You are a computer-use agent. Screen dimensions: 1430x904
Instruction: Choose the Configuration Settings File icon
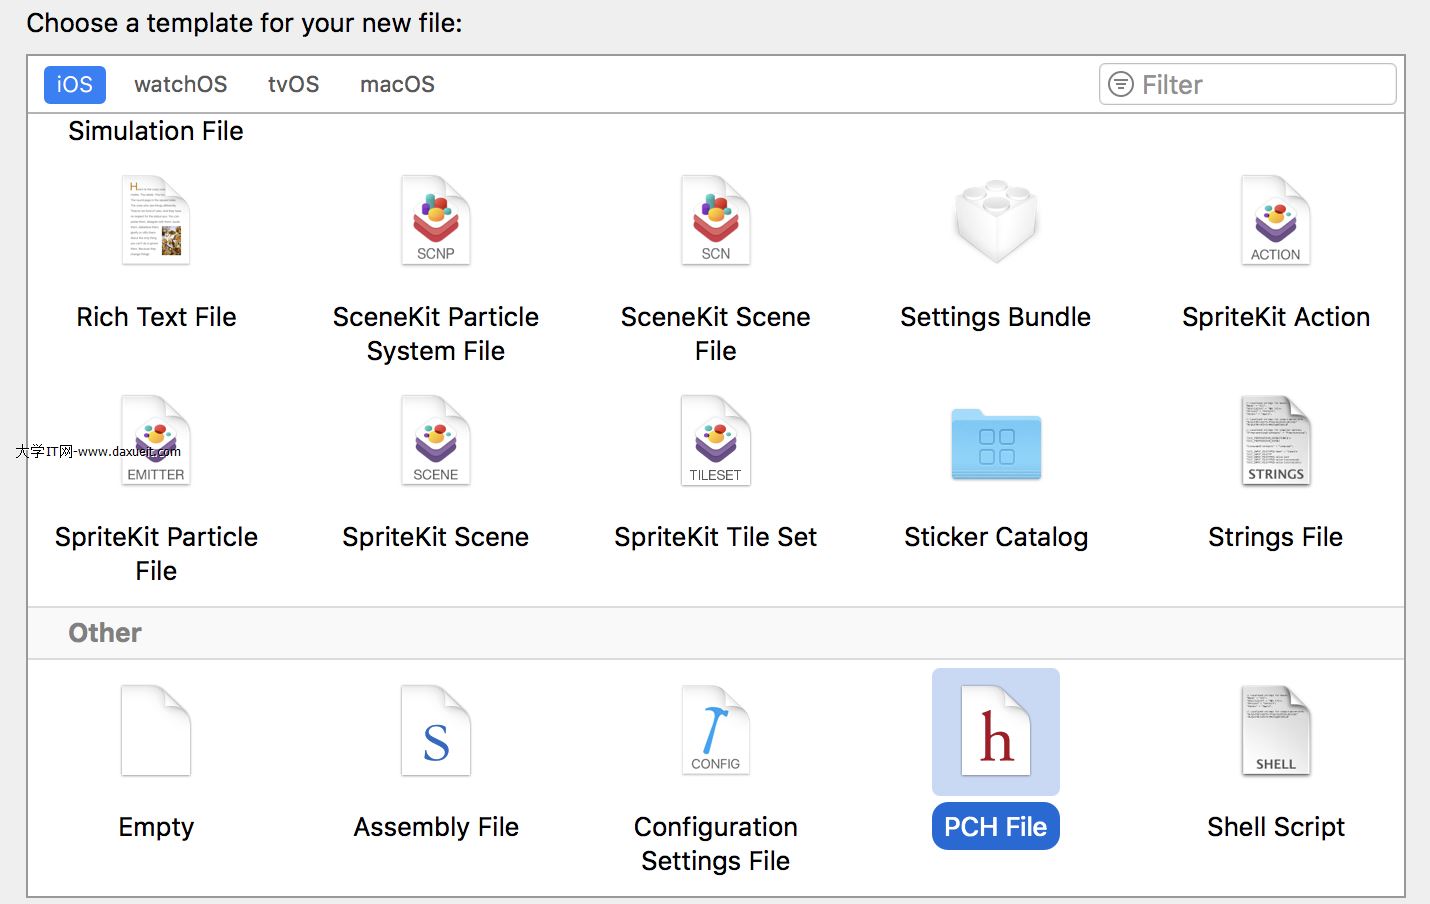pyautogui.click(x=716, y=731)
